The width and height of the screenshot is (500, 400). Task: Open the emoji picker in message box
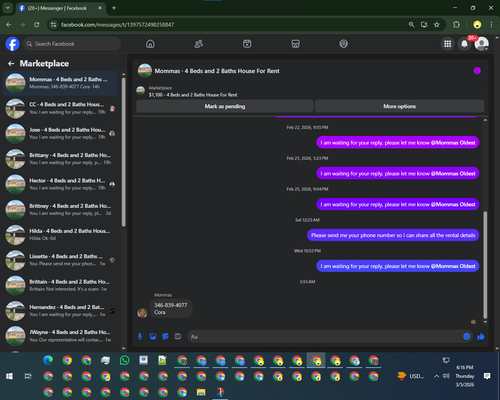(x=467, y=336)
